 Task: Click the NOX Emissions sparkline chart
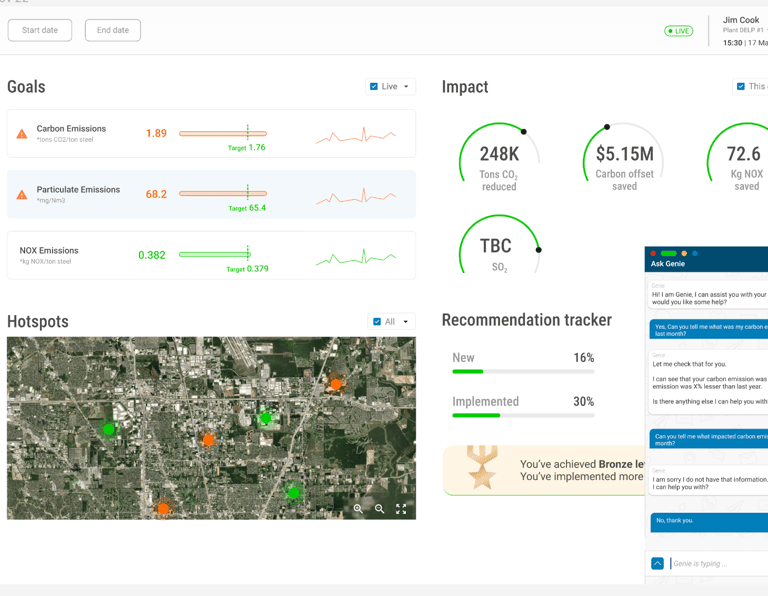(356, 256)
